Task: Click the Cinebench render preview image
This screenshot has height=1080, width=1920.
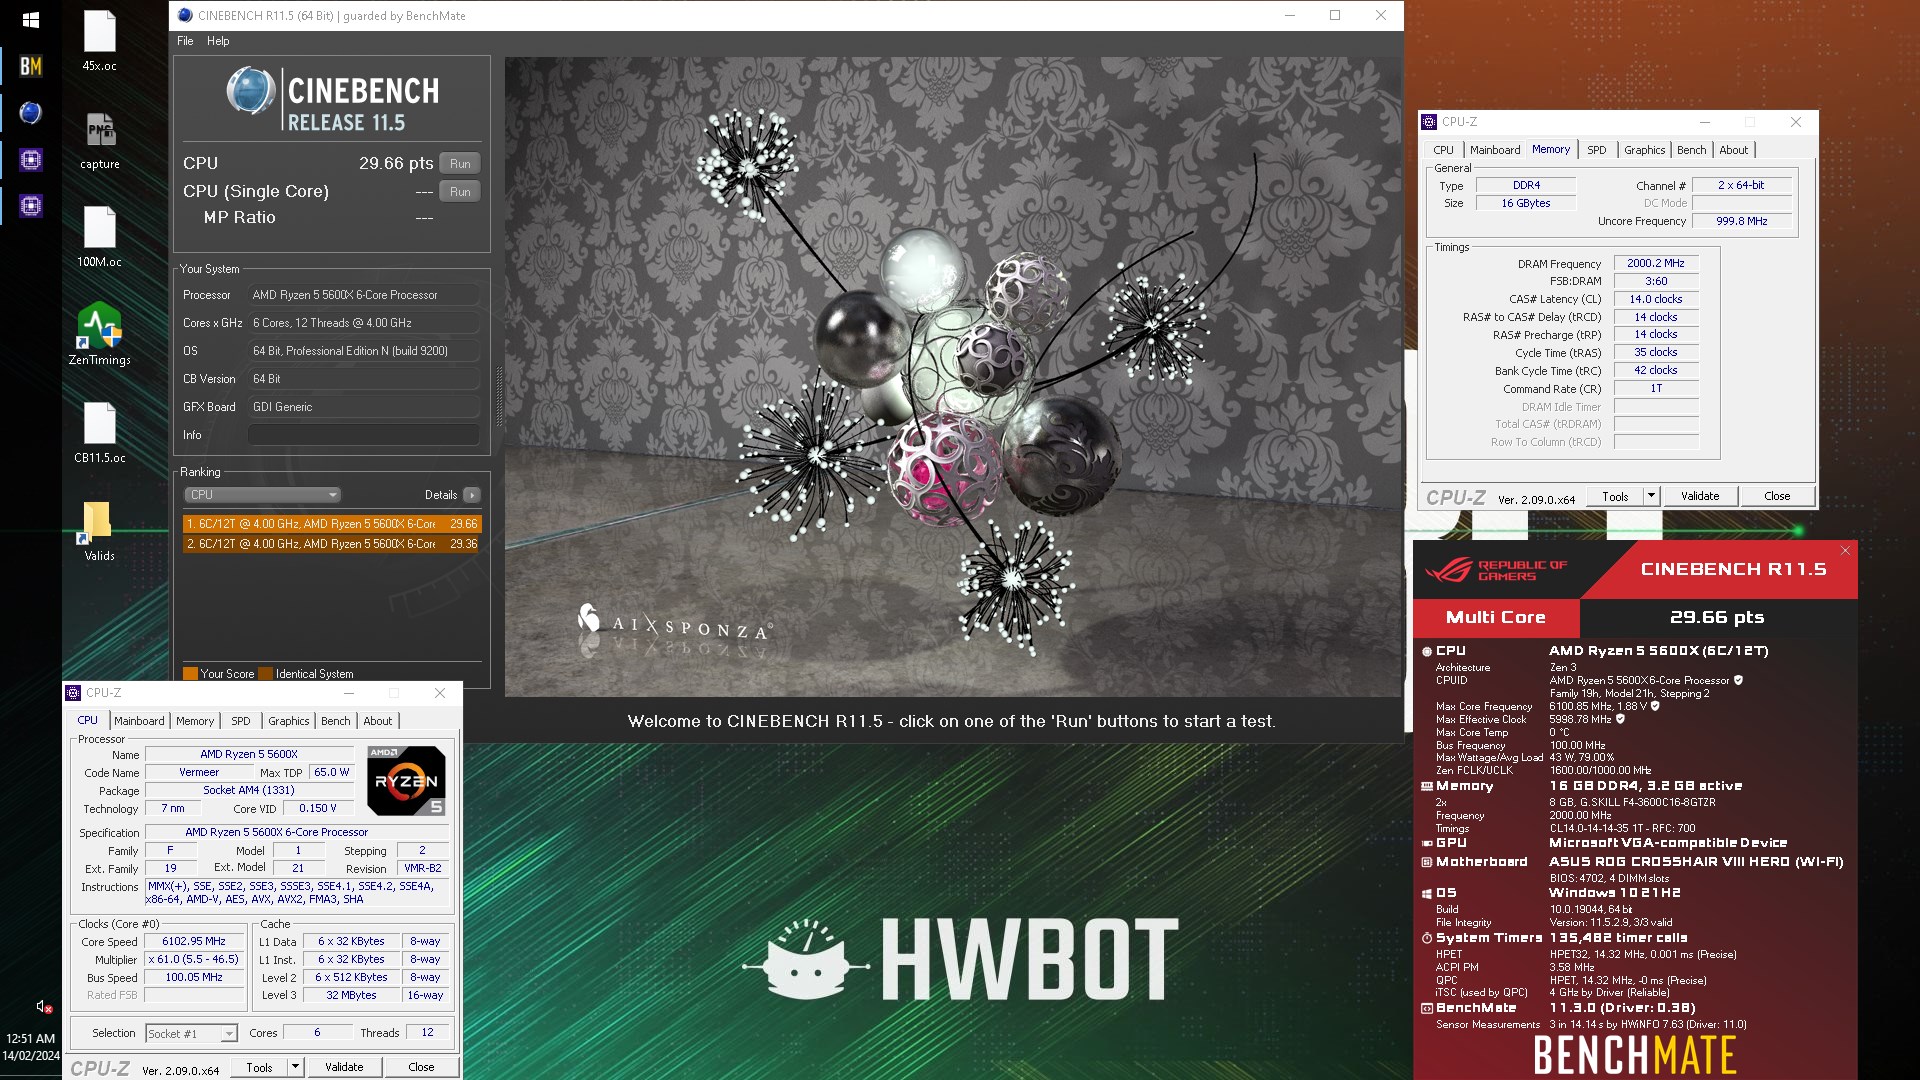Action: (954, 377)
